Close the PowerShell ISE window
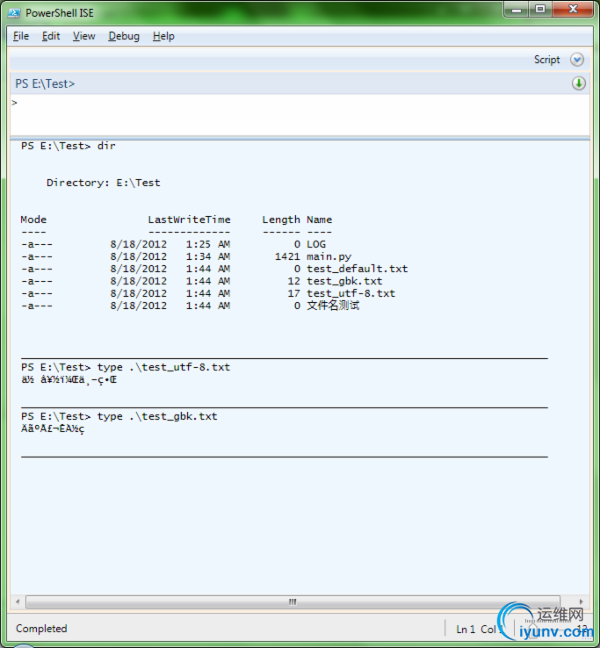The width and height of the screenshot is (600, 648). point(573,9)
